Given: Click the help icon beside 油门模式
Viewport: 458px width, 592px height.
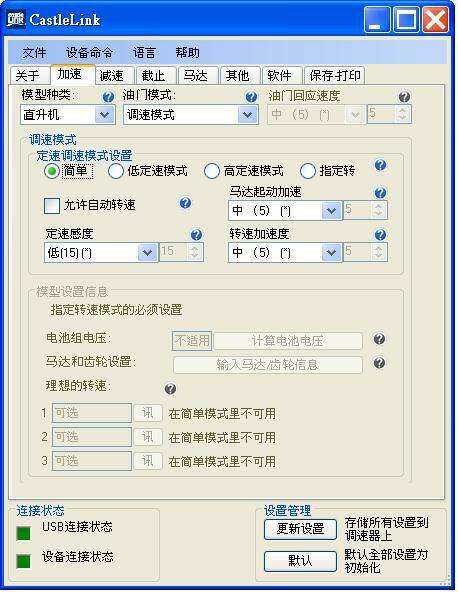Looking at the screenshot, I should click(x=251, y=97).
